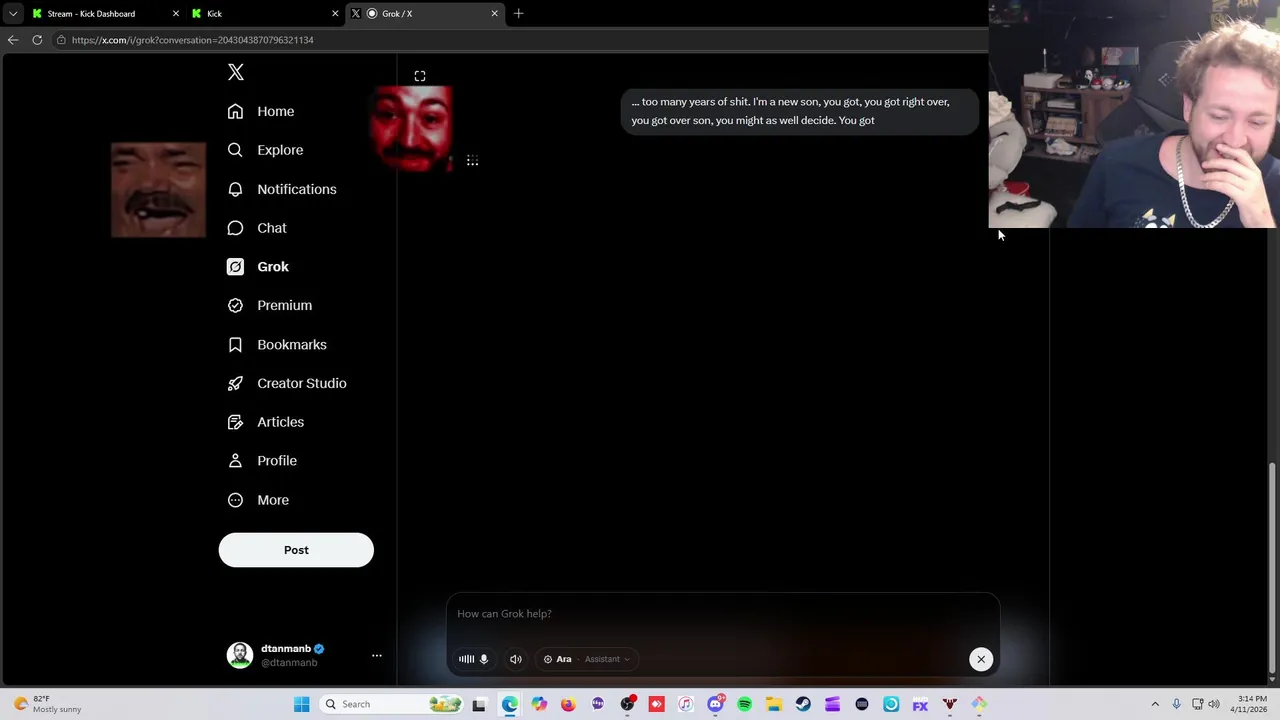Click the Post button
This screenshot has height=720, width=1280.
(x=296, y=550)
